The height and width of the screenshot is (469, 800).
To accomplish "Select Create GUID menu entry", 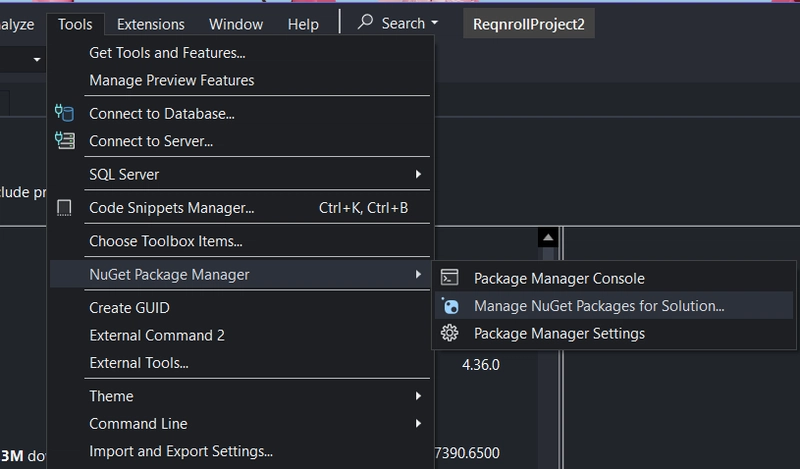I will tap(129, 308).
